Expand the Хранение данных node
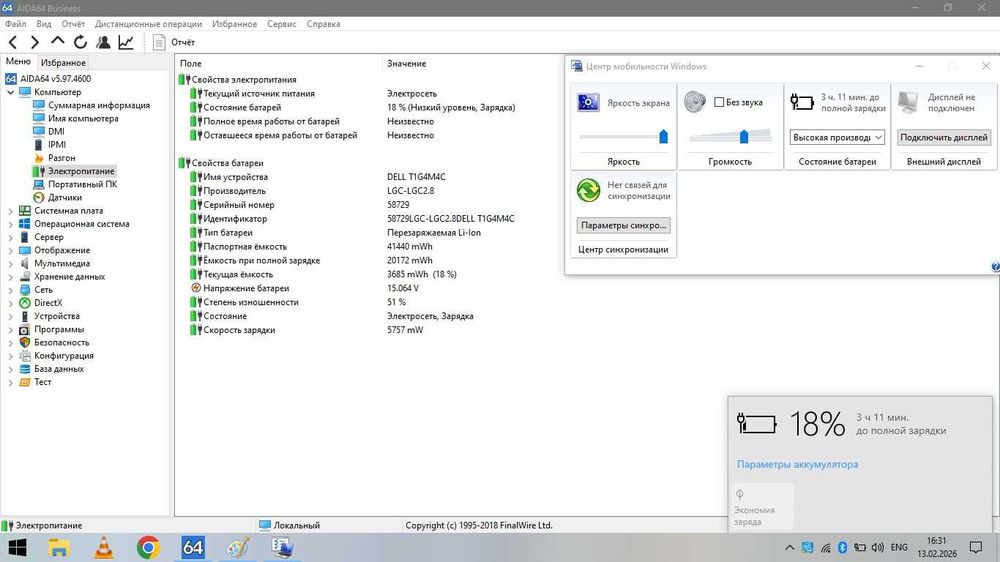Screen dimensions: 1000x562 click(10, 277)
